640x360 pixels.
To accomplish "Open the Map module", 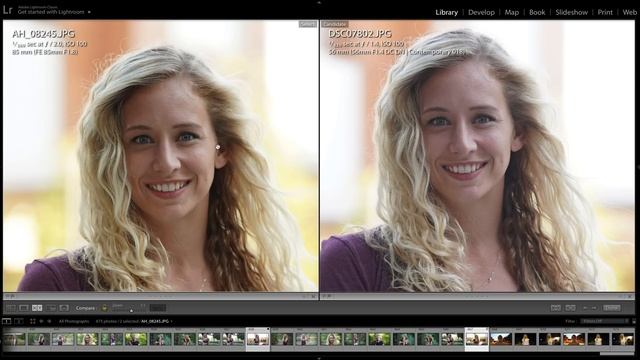I will [511, 12].
